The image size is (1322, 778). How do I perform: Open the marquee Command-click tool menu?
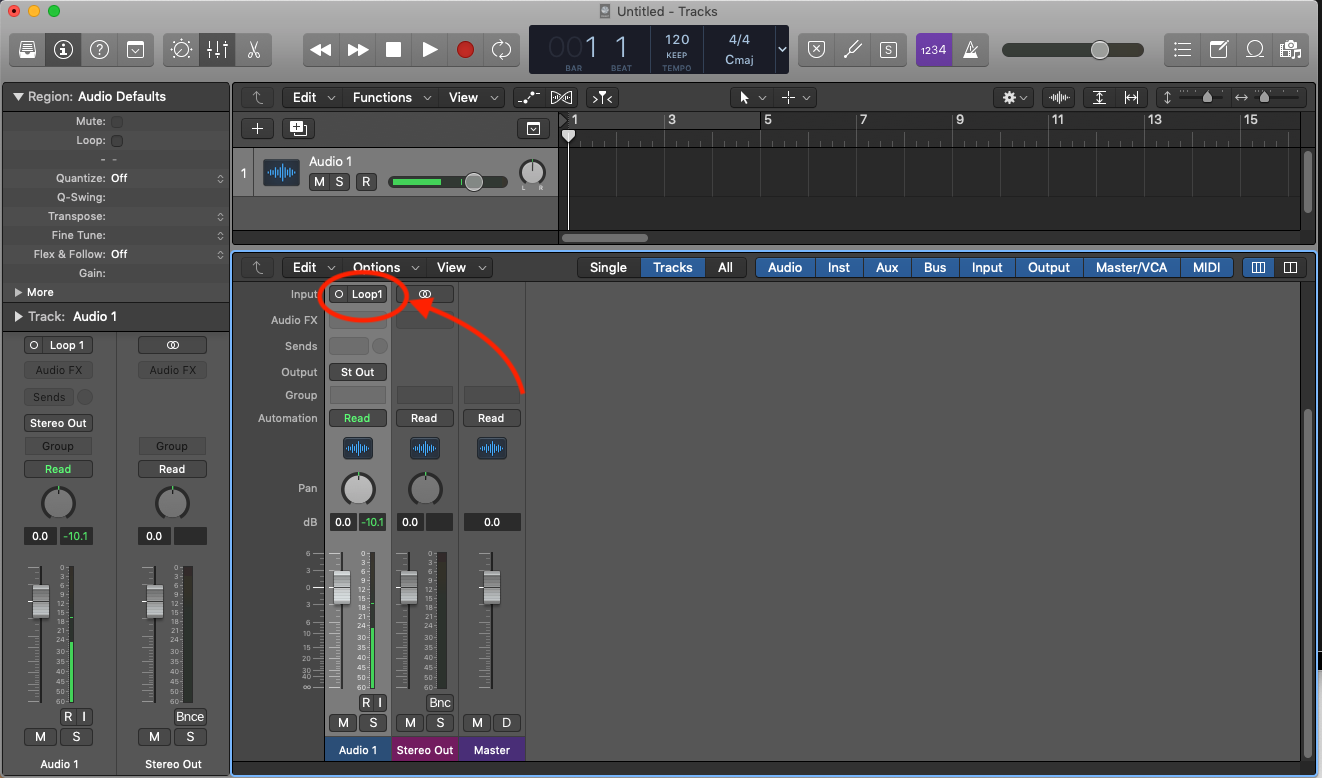(x=795, y=97)
